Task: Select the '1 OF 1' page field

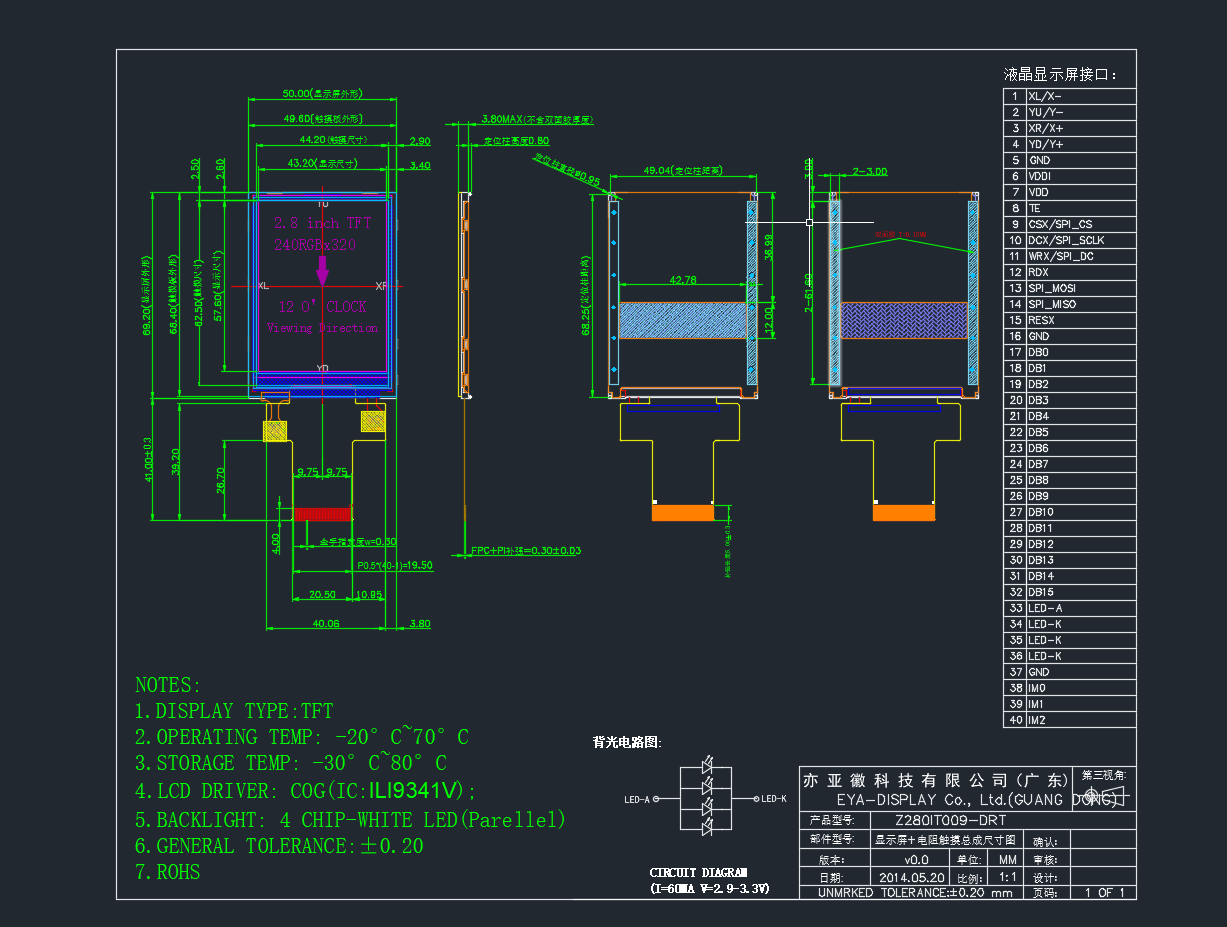Action: click(x=1104, y=892)
